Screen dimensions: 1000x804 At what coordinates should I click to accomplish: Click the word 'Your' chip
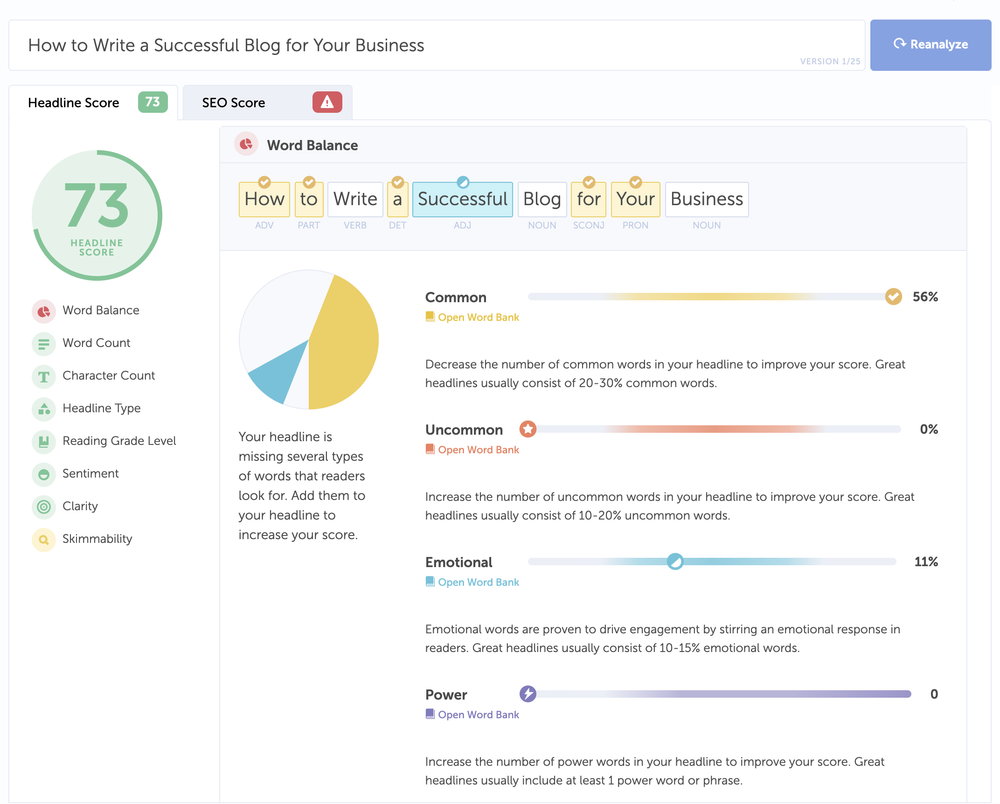point(635,199)
